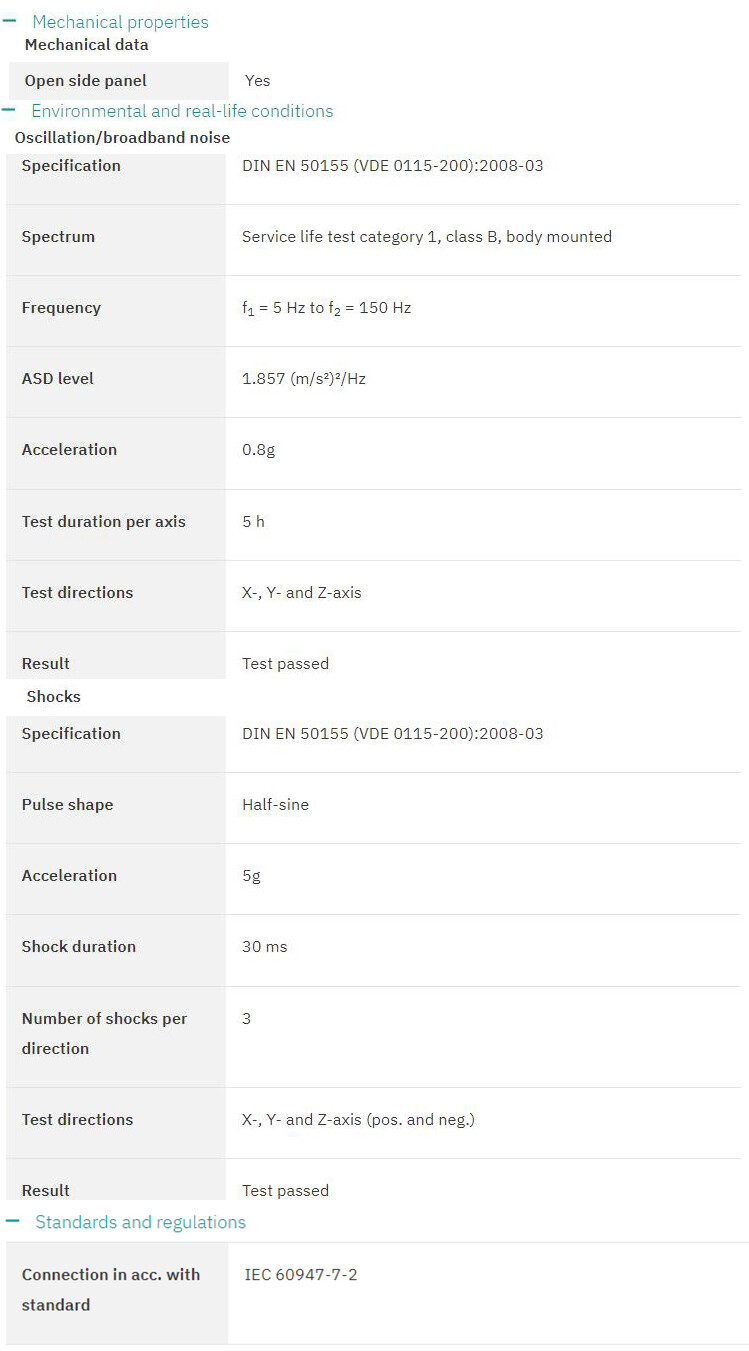This screenshot has height=1351, width=749.
Task: Click the 30 ms shock duration value
Action: coord(265,947)
